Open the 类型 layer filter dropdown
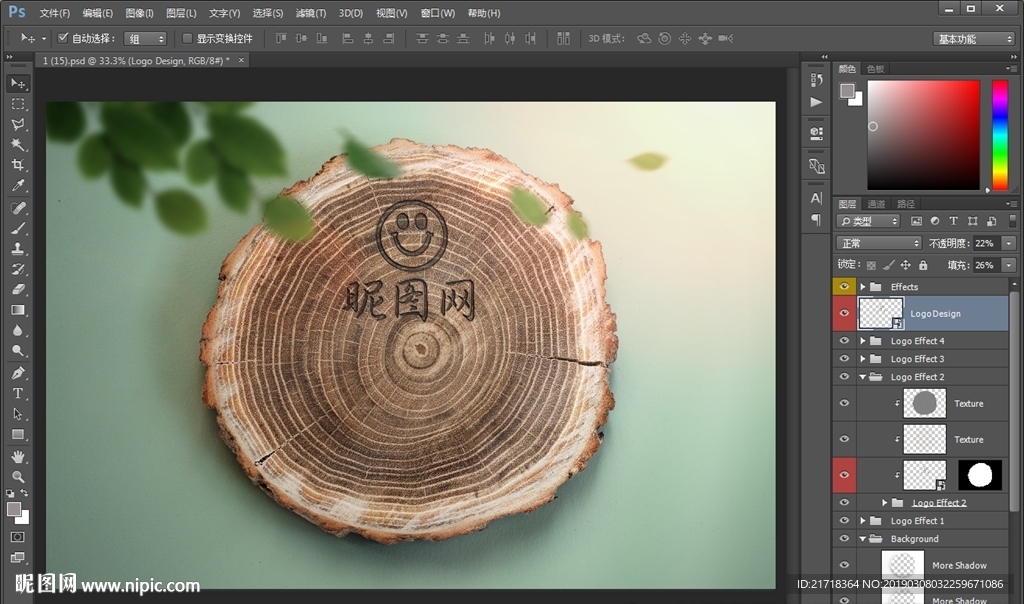 (869, 221)
